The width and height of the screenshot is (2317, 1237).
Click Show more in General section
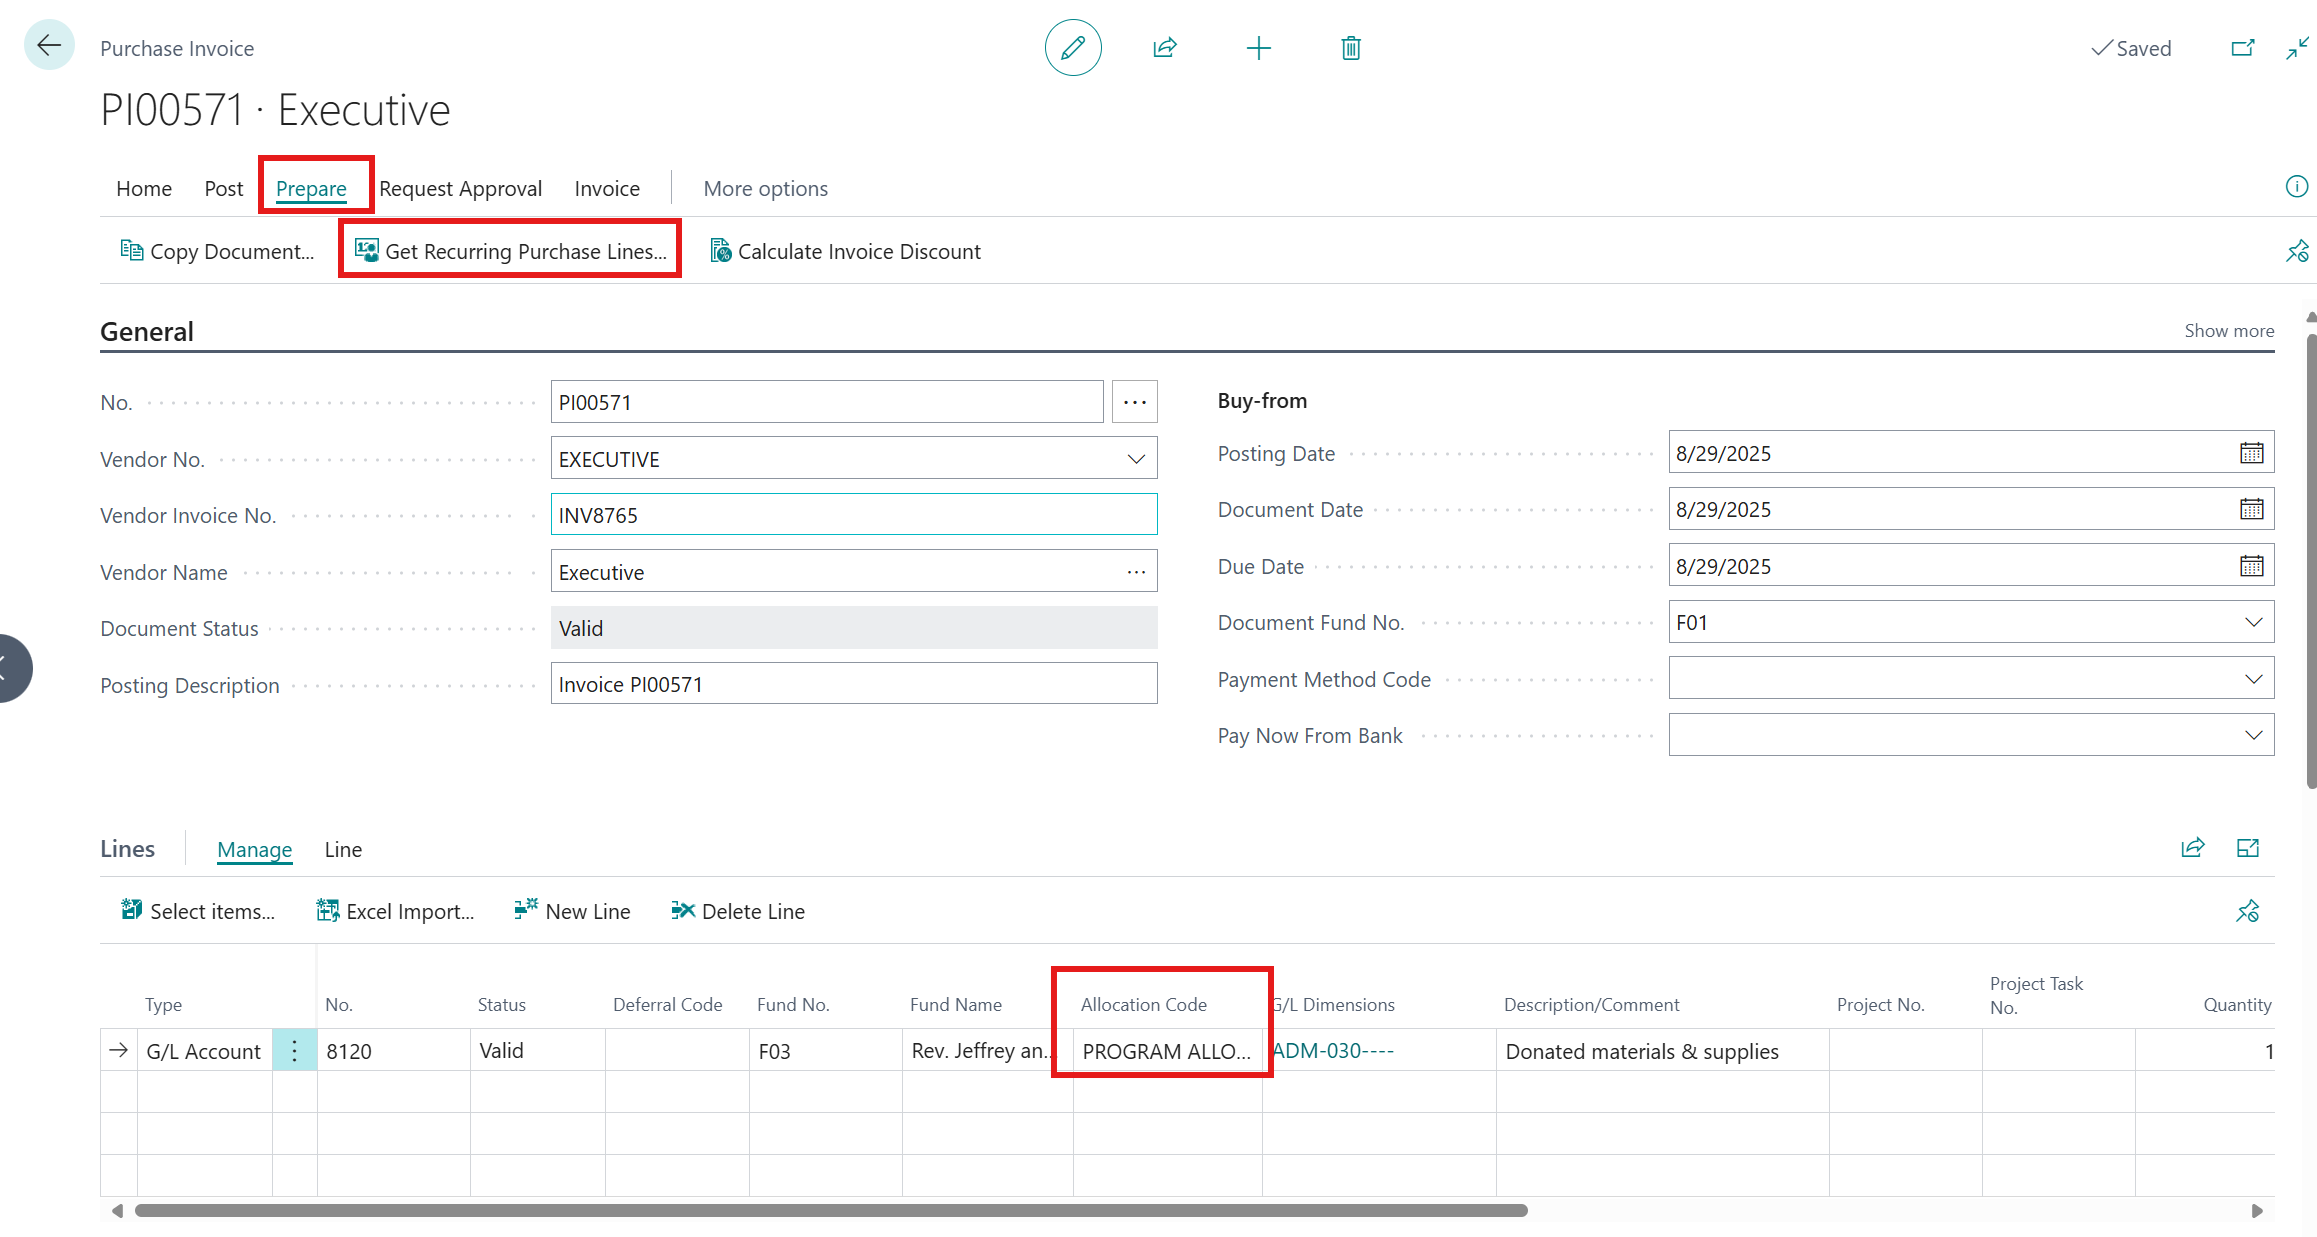2228,331
